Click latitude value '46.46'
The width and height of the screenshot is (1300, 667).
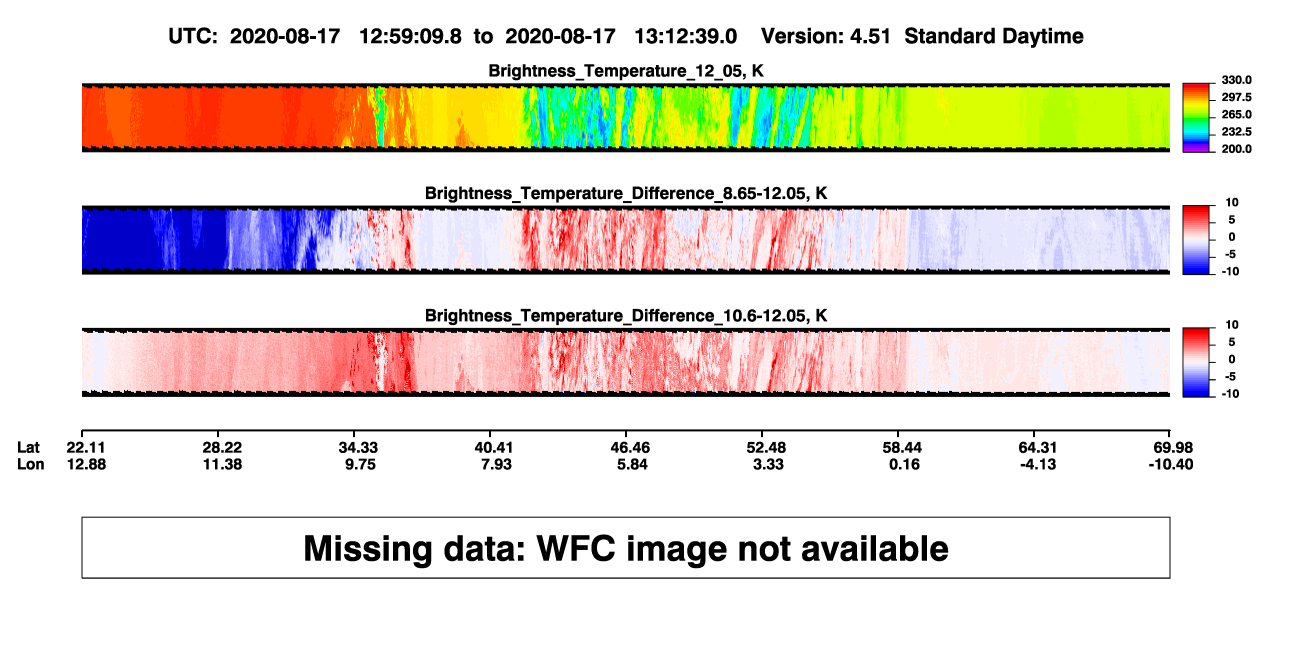click(x=630, y=447)
